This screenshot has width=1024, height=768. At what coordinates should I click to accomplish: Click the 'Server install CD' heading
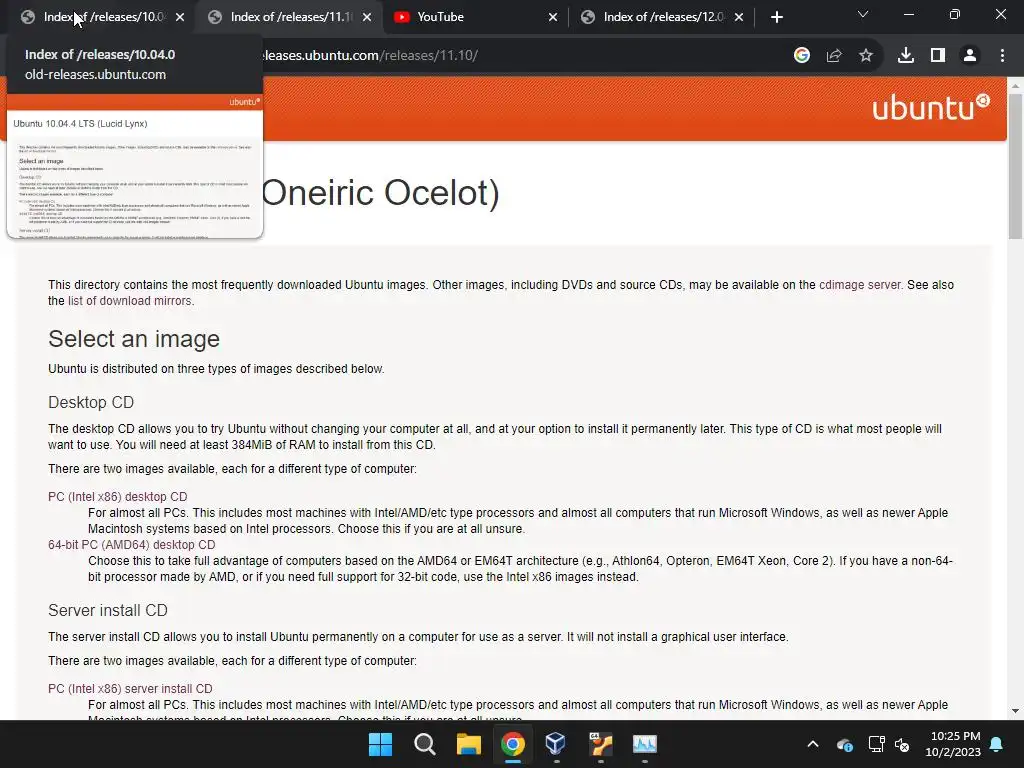[108, 611]
